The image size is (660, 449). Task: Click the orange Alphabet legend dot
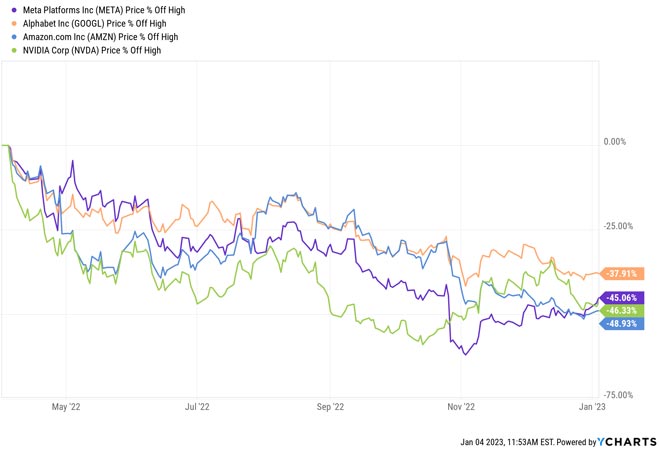pyautogui.click(x=9, y=22)
